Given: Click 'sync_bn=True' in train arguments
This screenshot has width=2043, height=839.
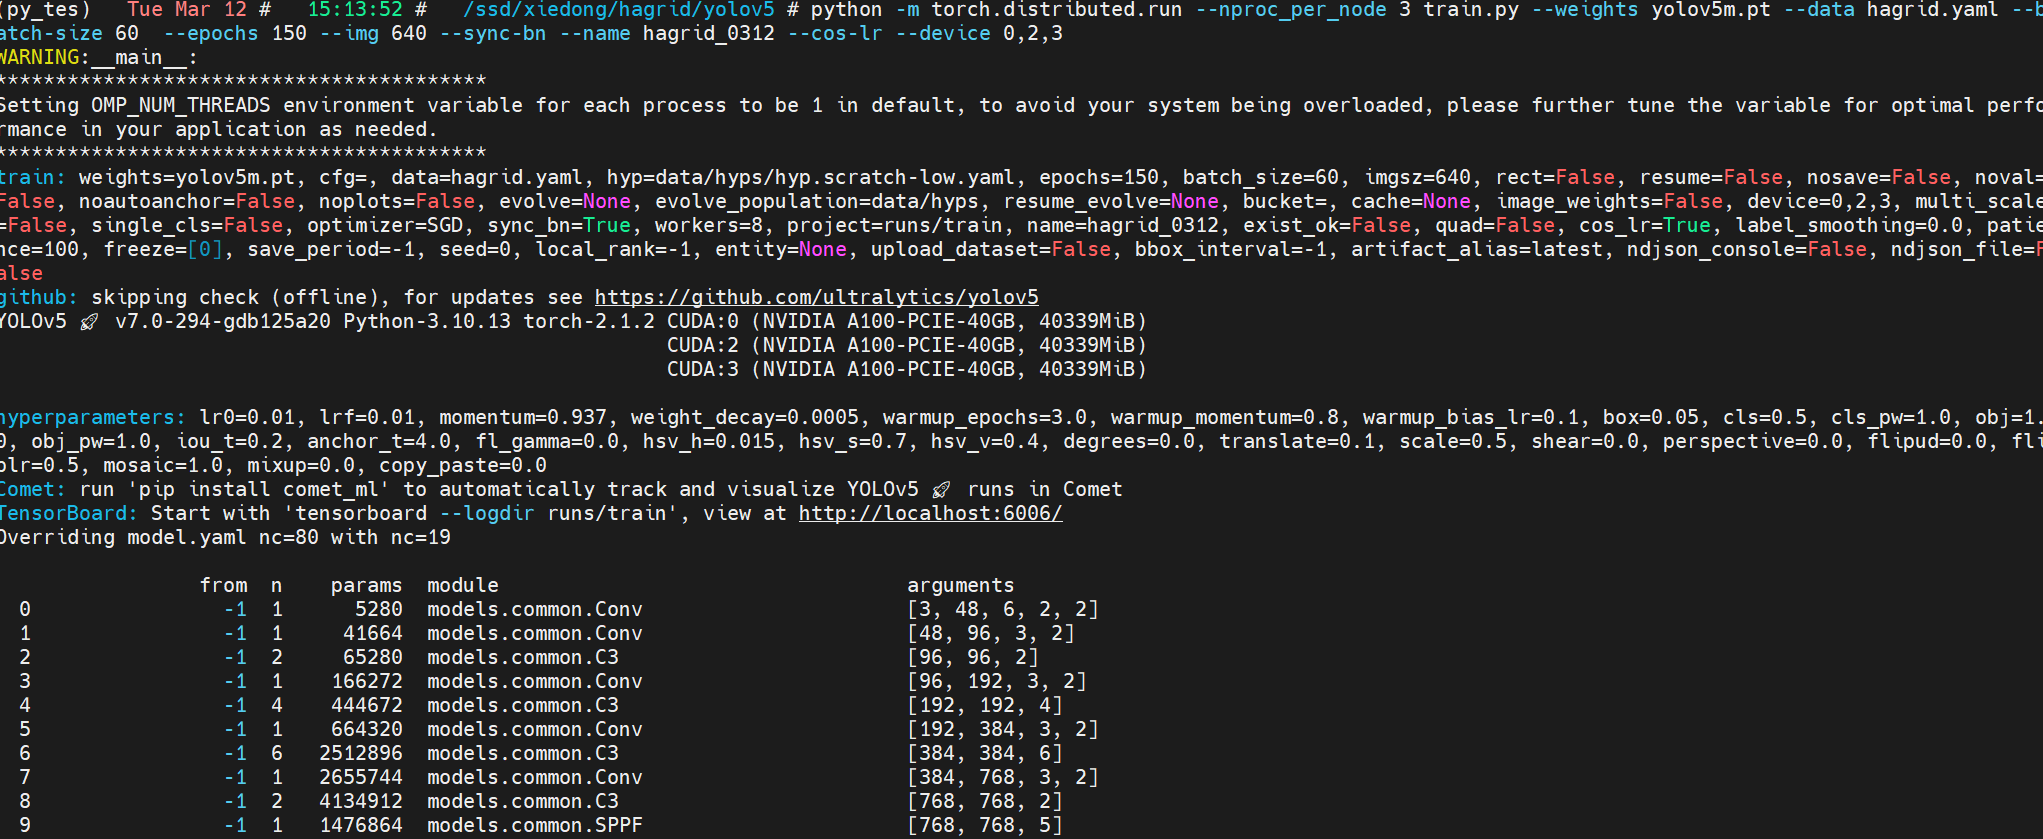Looking at the screenshot, I should tap(559, 225).
